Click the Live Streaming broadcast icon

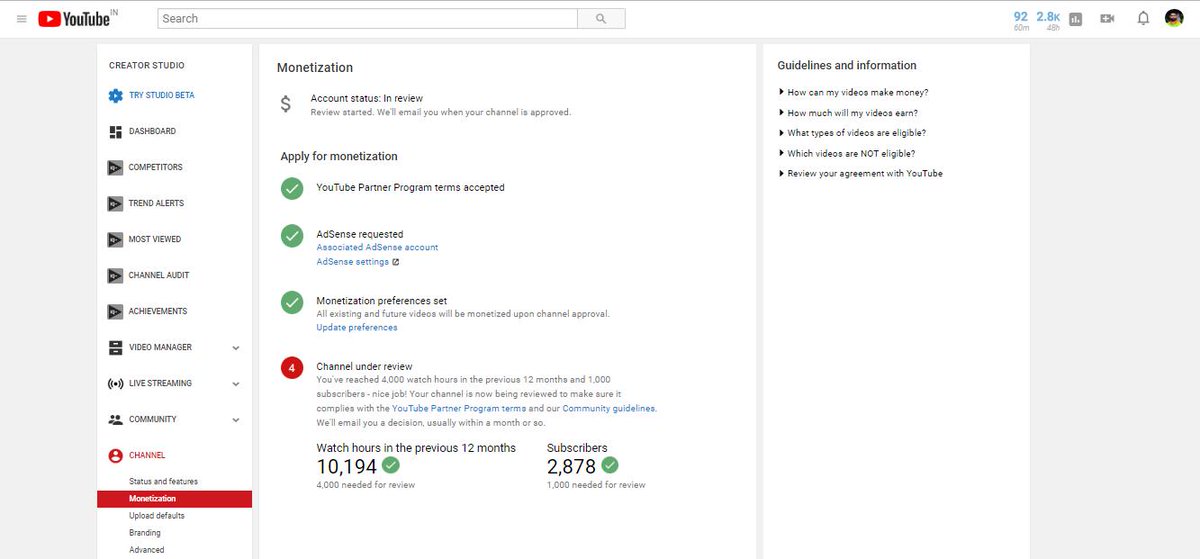click(116, 384)
